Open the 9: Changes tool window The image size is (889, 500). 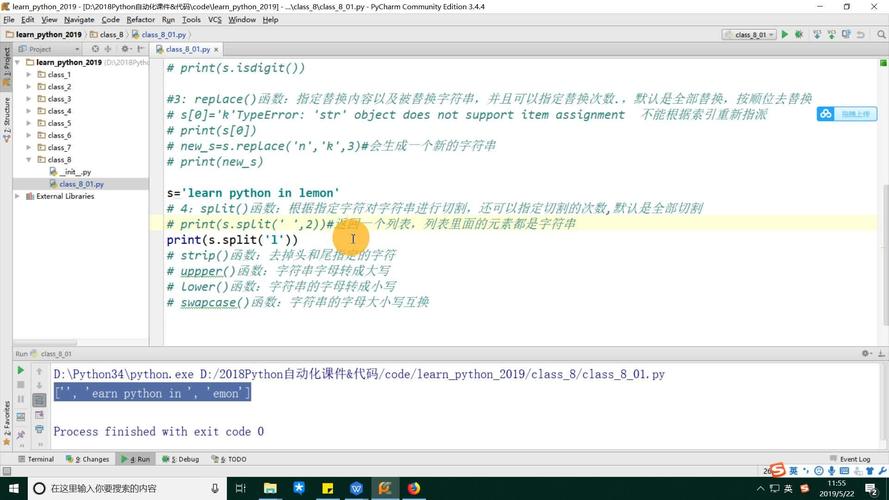click(x=87, y=459)
